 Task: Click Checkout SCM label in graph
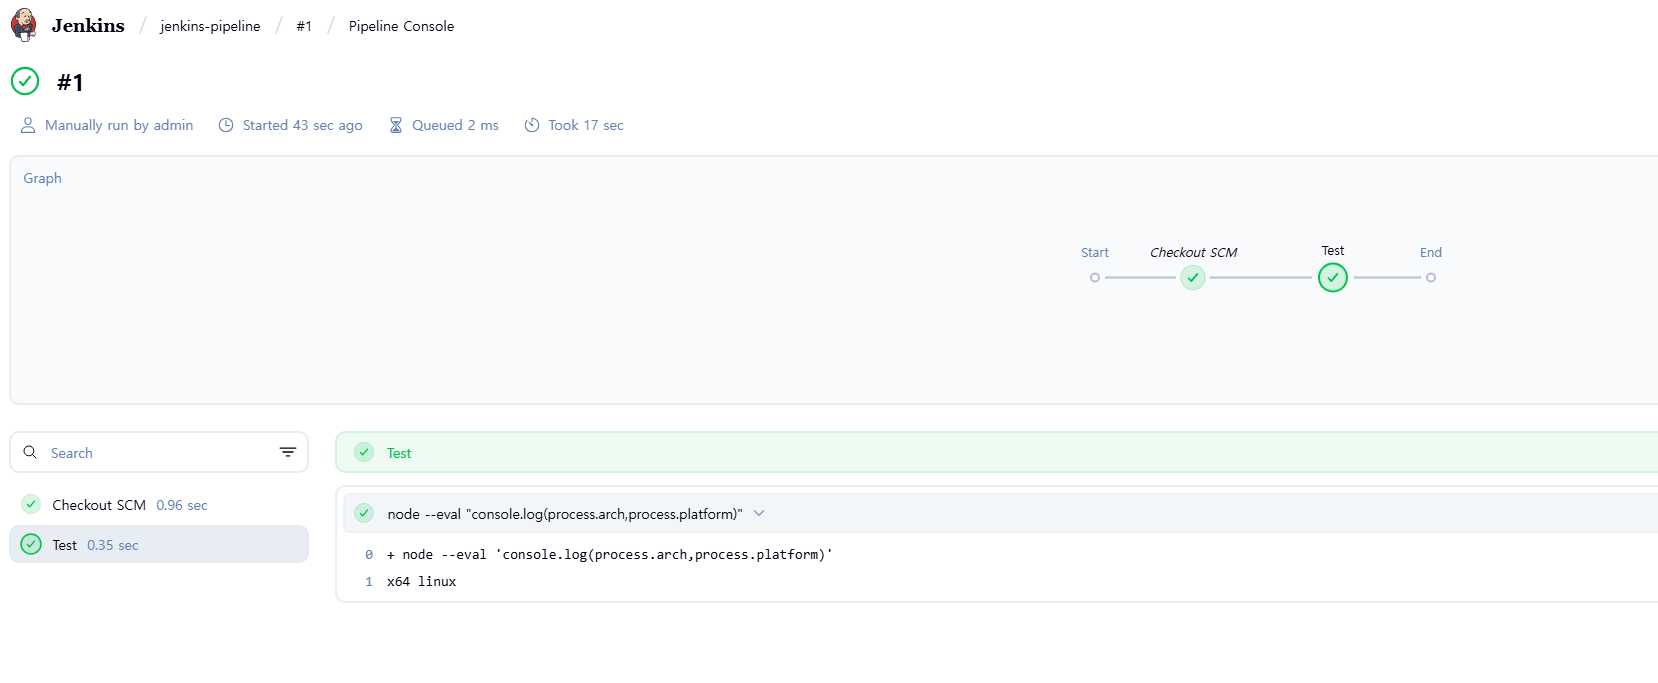tap(1193, 253)
